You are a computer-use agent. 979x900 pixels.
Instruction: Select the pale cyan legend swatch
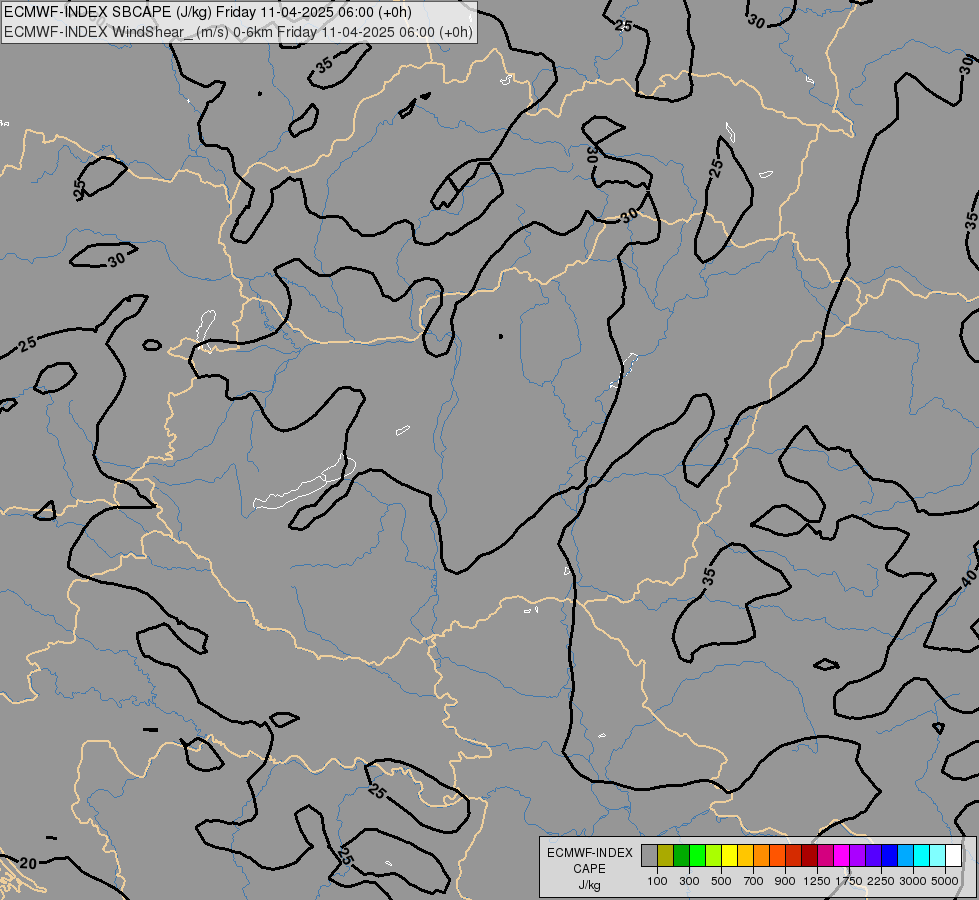click(x=937, y=855)
